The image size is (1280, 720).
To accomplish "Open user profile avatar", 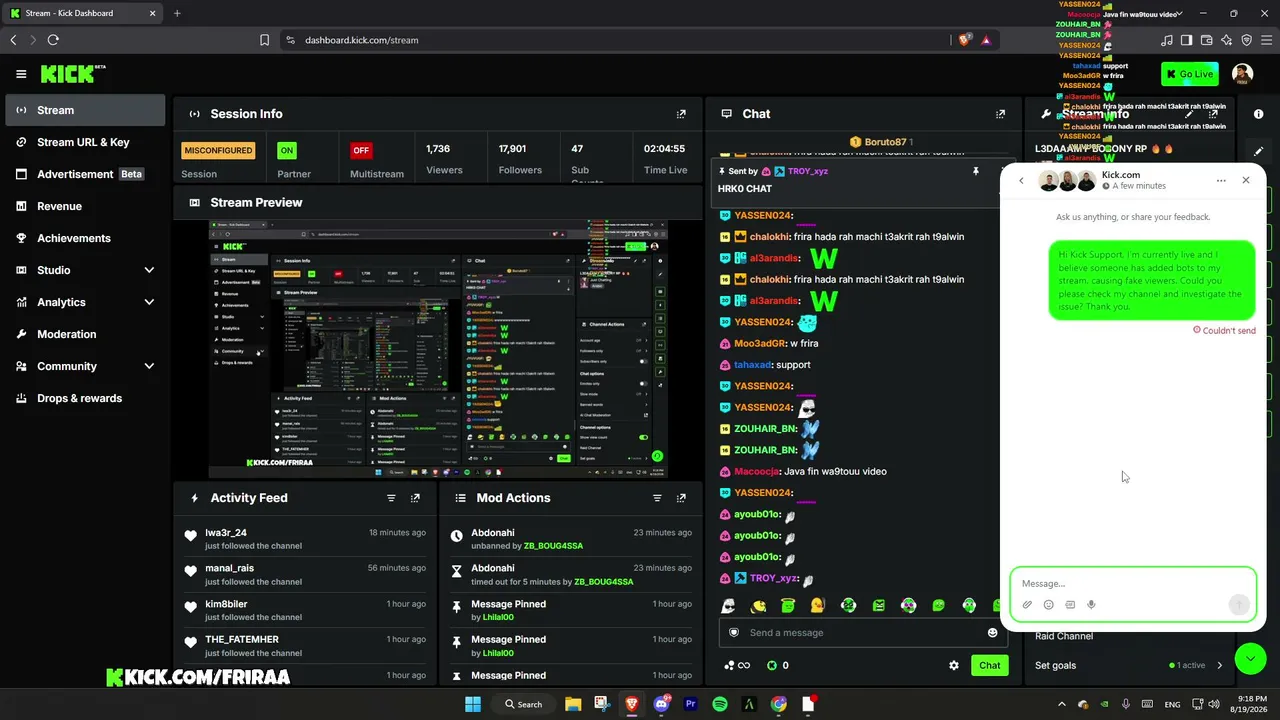I will point(1242,74).
